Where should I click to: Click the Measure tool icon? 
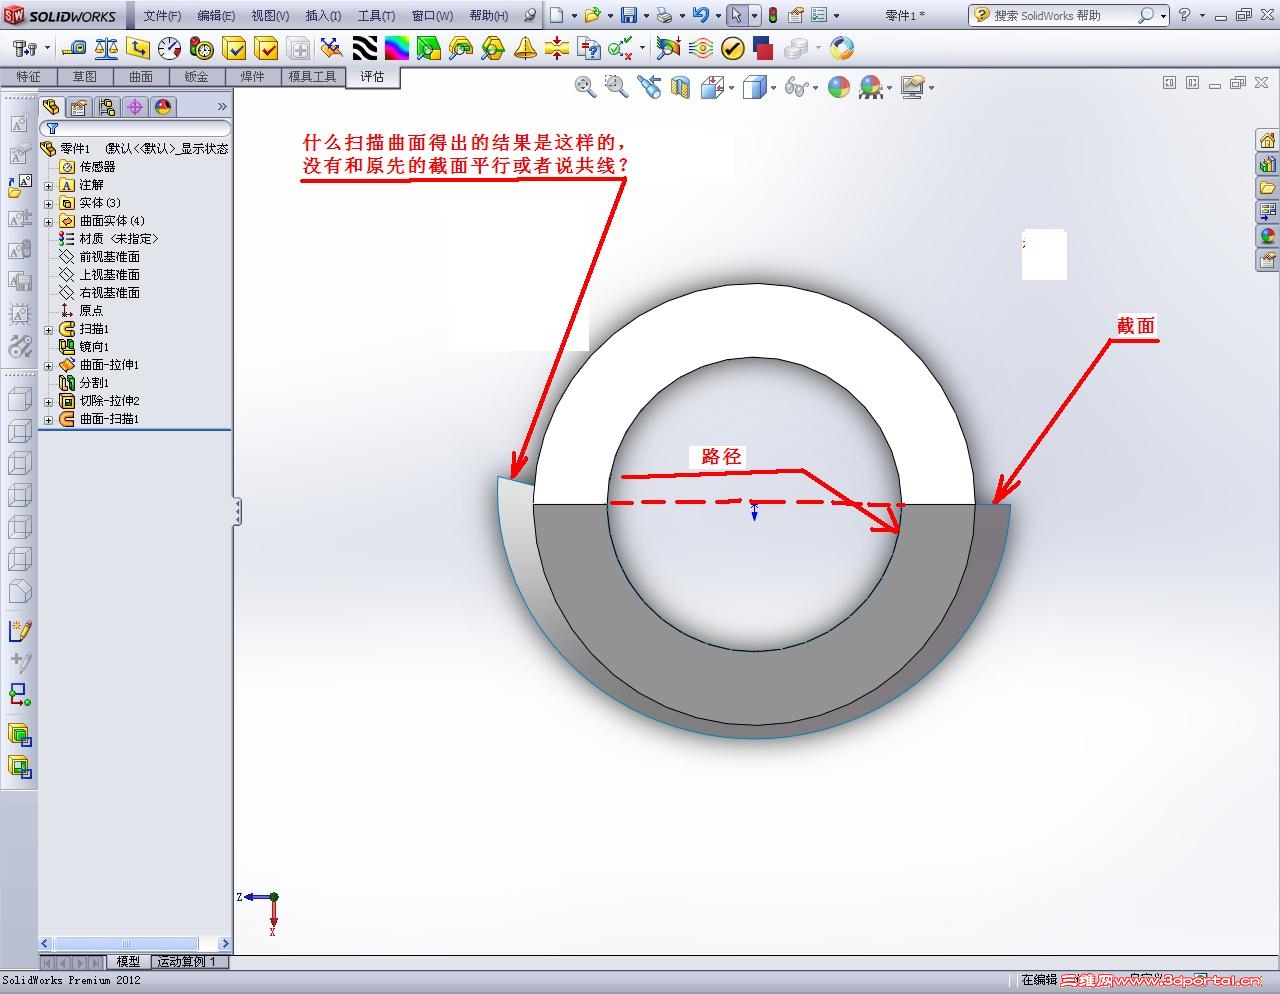74,48
